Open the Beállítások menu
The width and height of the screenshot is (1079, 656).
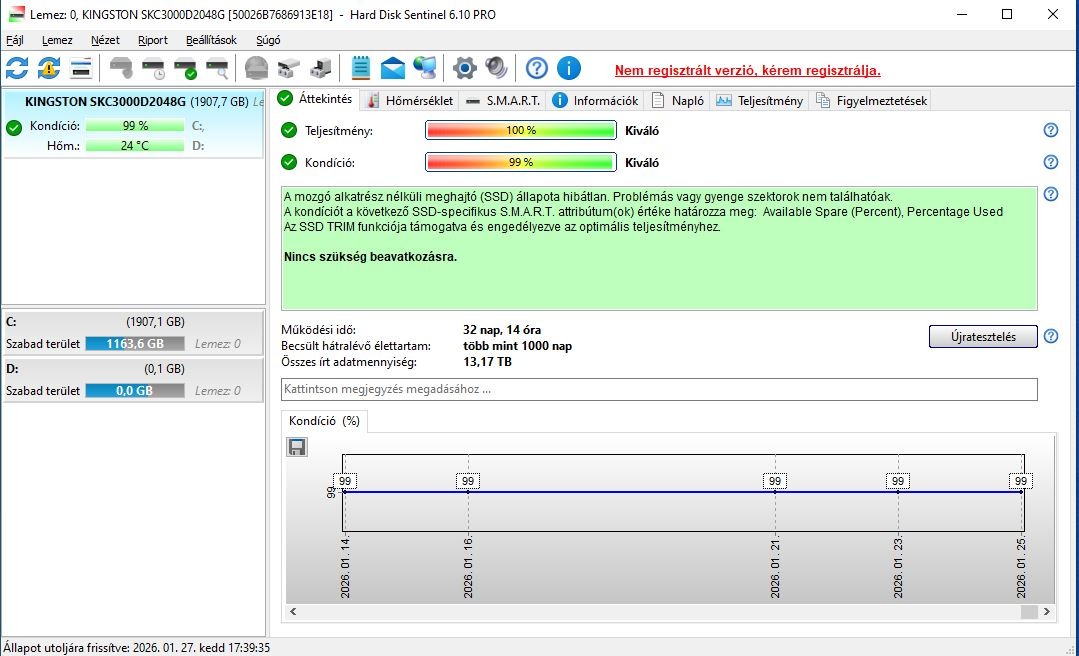point(211,40)
